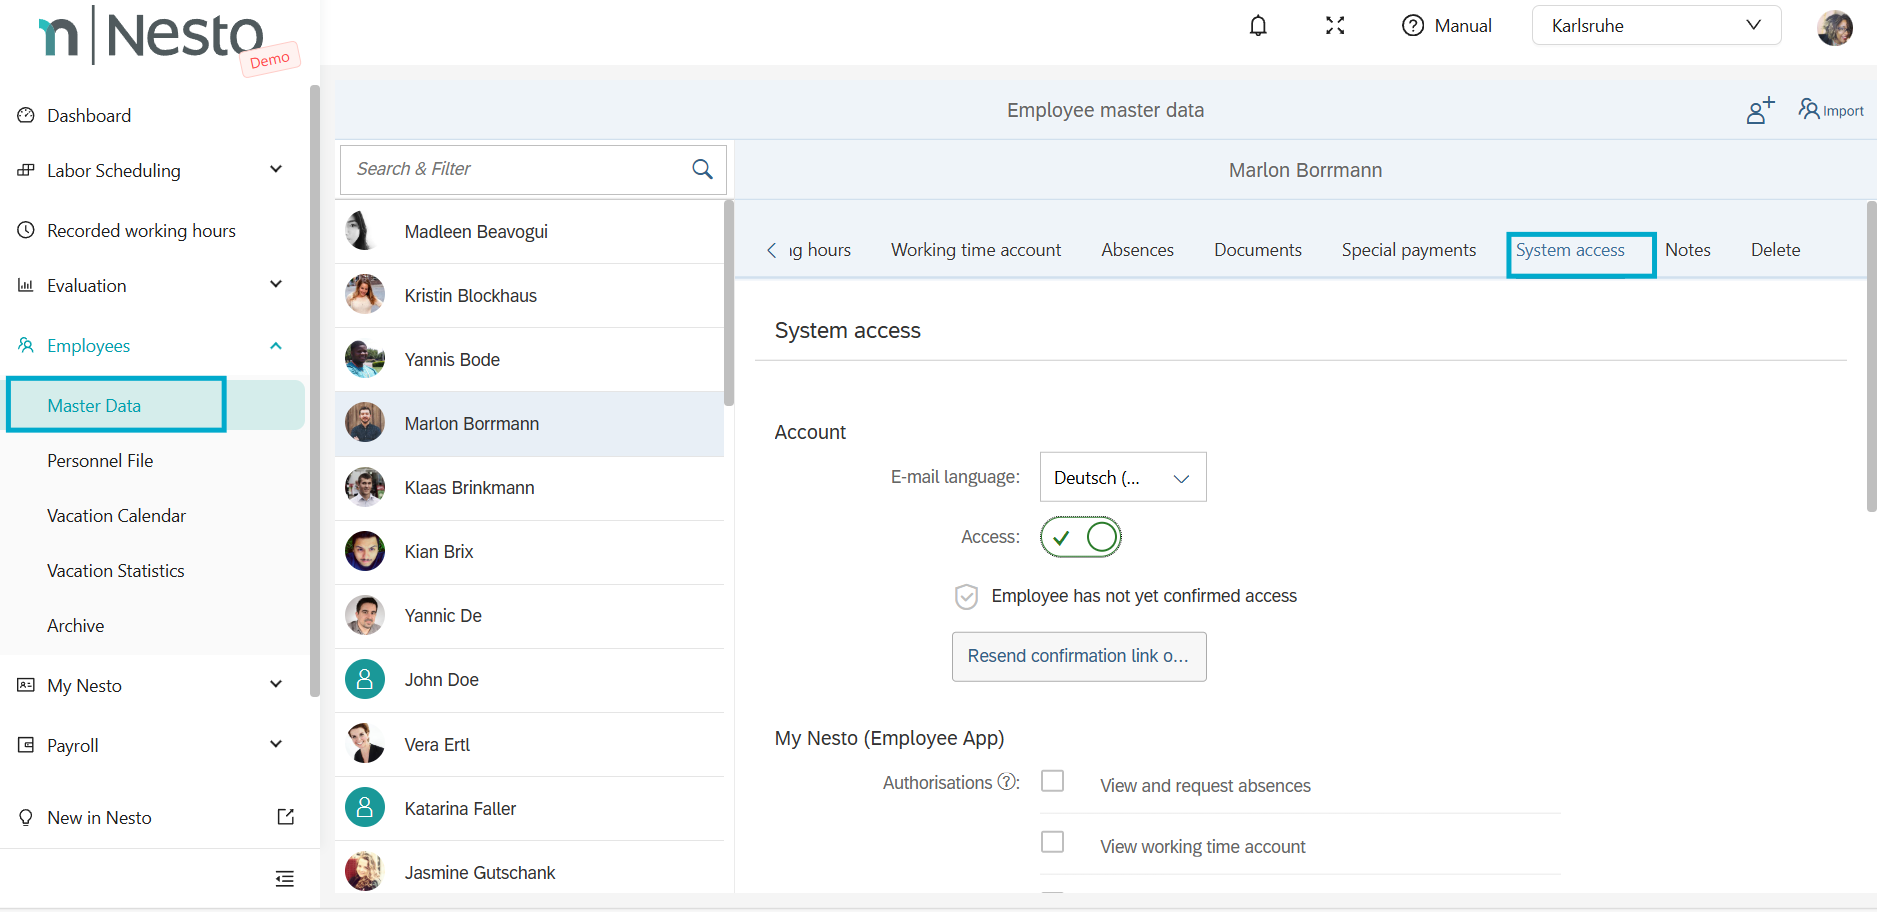Toggle fullscreen mode icon
Screen dimensions: 1877x912
click(1335, 26)
